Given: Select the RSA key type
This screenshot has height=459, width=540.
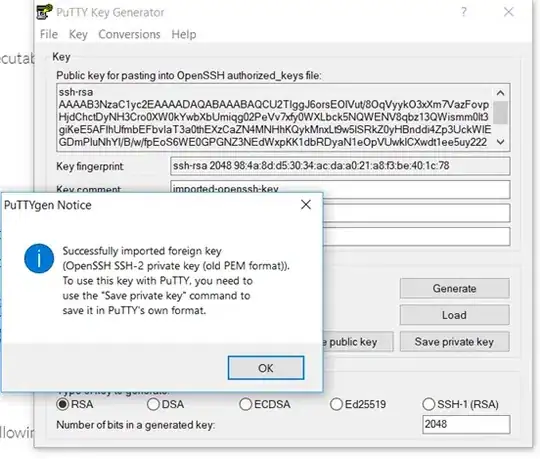Looking at the screenshot, I should (x=63, y=404).
